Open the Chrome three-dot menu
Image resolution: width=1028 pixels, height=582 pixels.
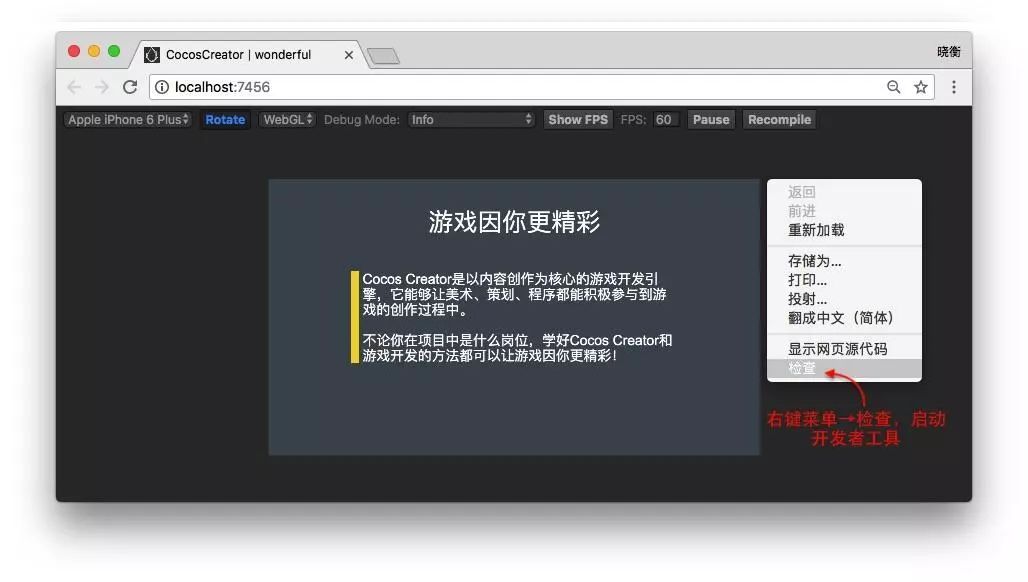[x=954, y=87]
